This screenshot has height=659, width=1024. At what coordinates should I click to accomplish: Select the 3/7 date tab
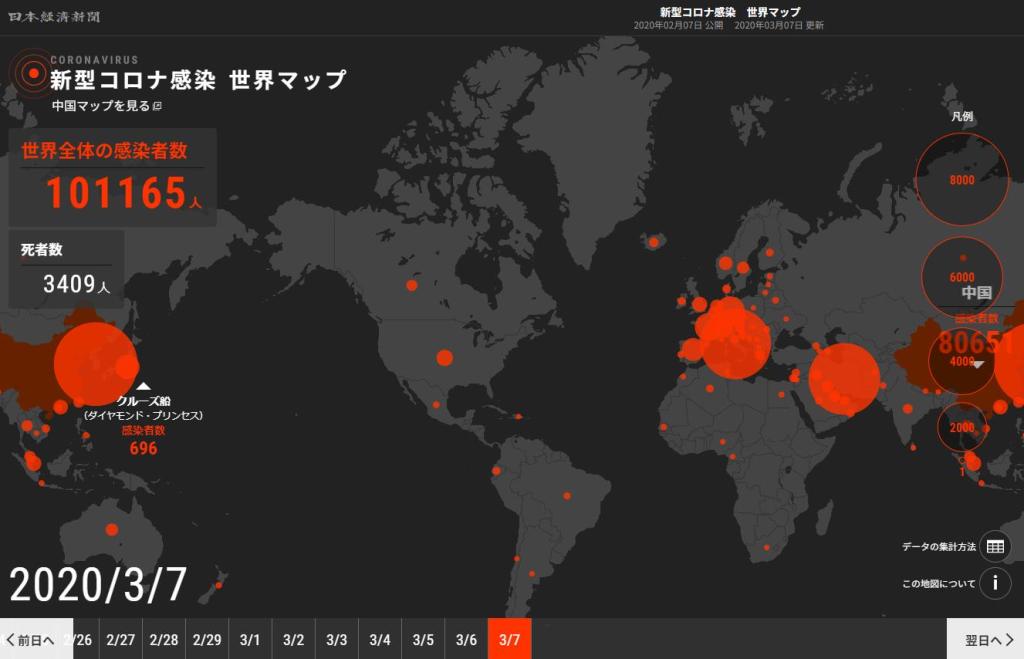510,639
